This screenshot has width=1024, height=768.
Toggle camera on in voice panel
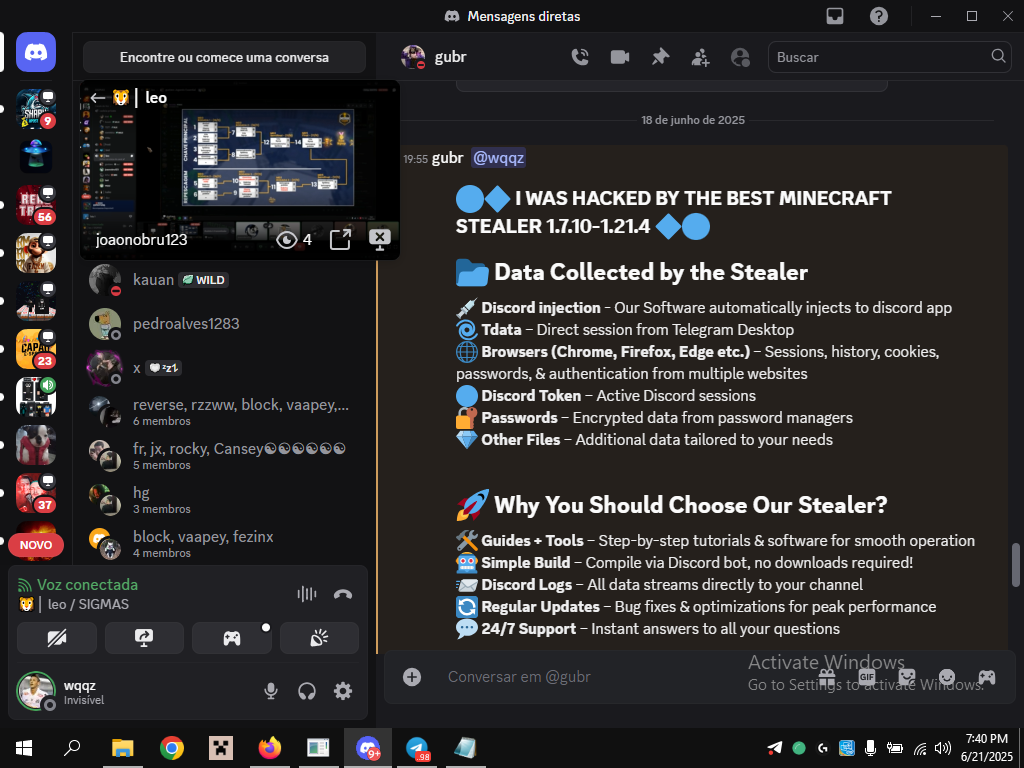pos(57,638)
